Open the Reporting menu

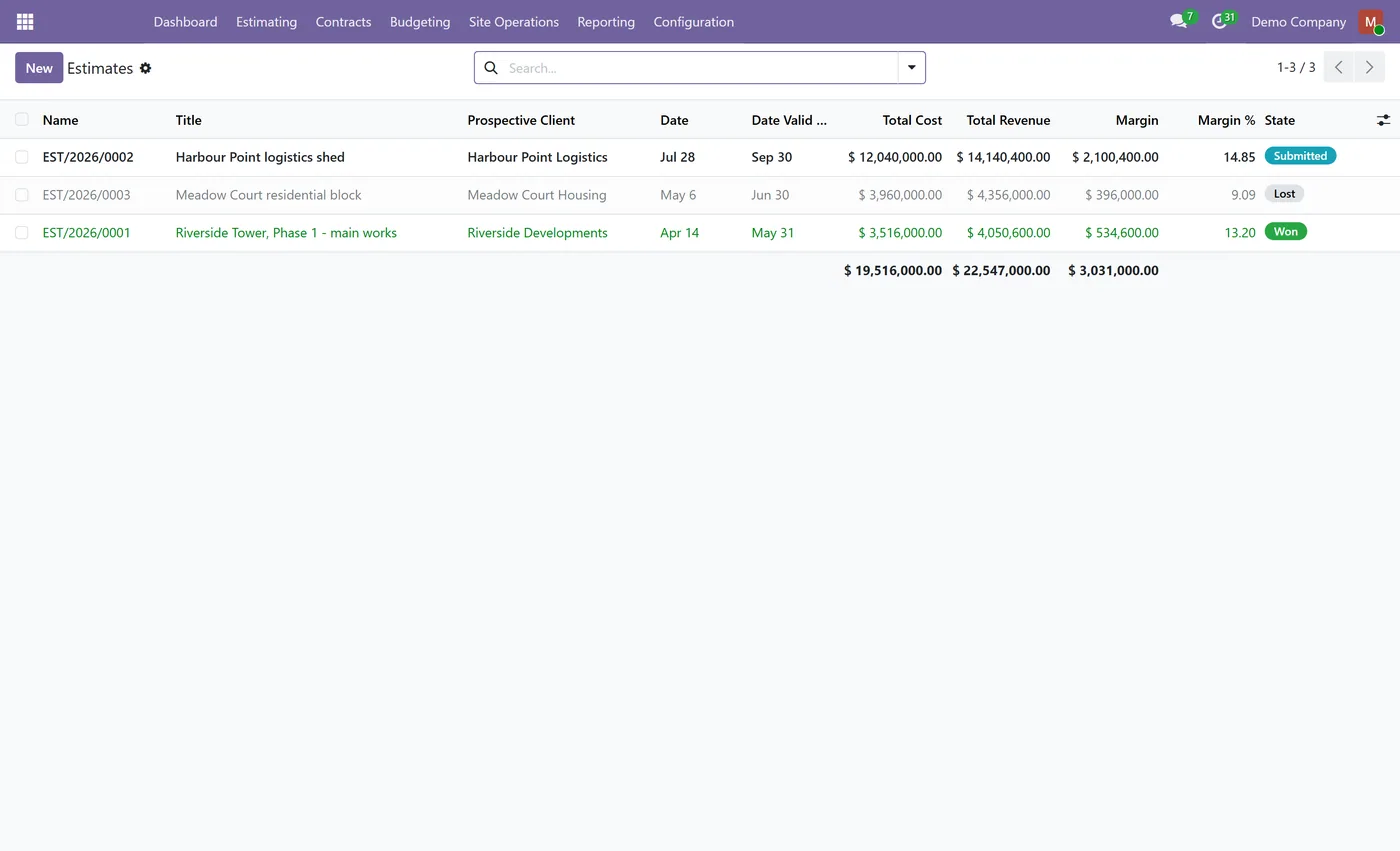[606, 22]
